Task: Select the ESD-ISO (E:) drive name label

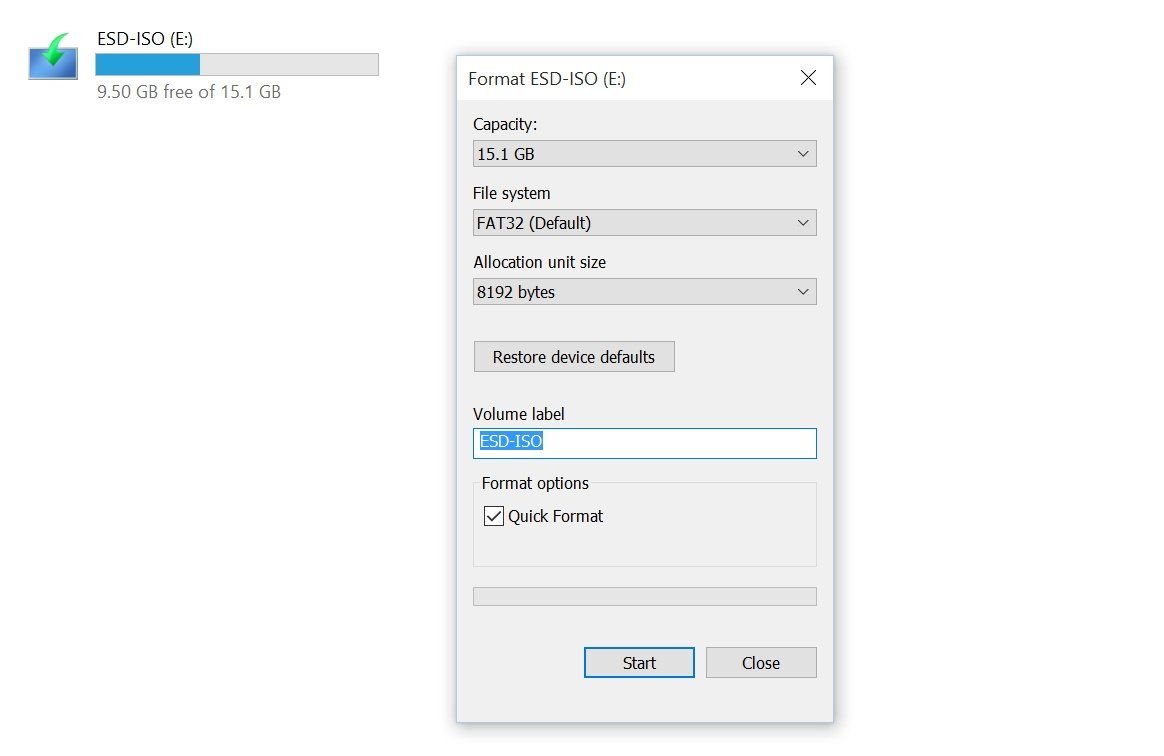Action: 144,38
